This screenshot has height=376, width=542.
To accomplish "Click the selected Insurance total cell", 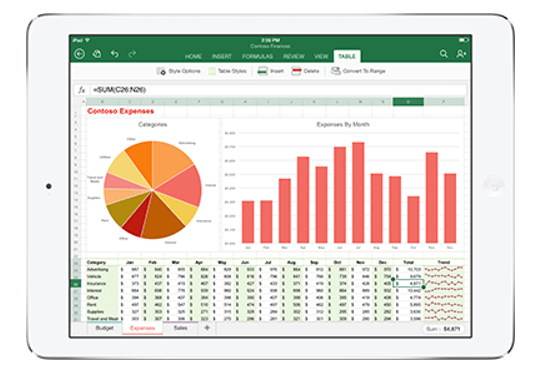I will pyautogui.click(x=408, y=283).
